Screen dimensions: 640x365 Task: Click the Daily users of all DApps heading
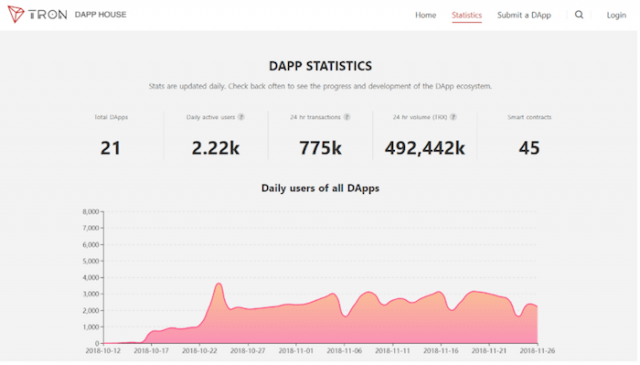(x=320, y=188)
